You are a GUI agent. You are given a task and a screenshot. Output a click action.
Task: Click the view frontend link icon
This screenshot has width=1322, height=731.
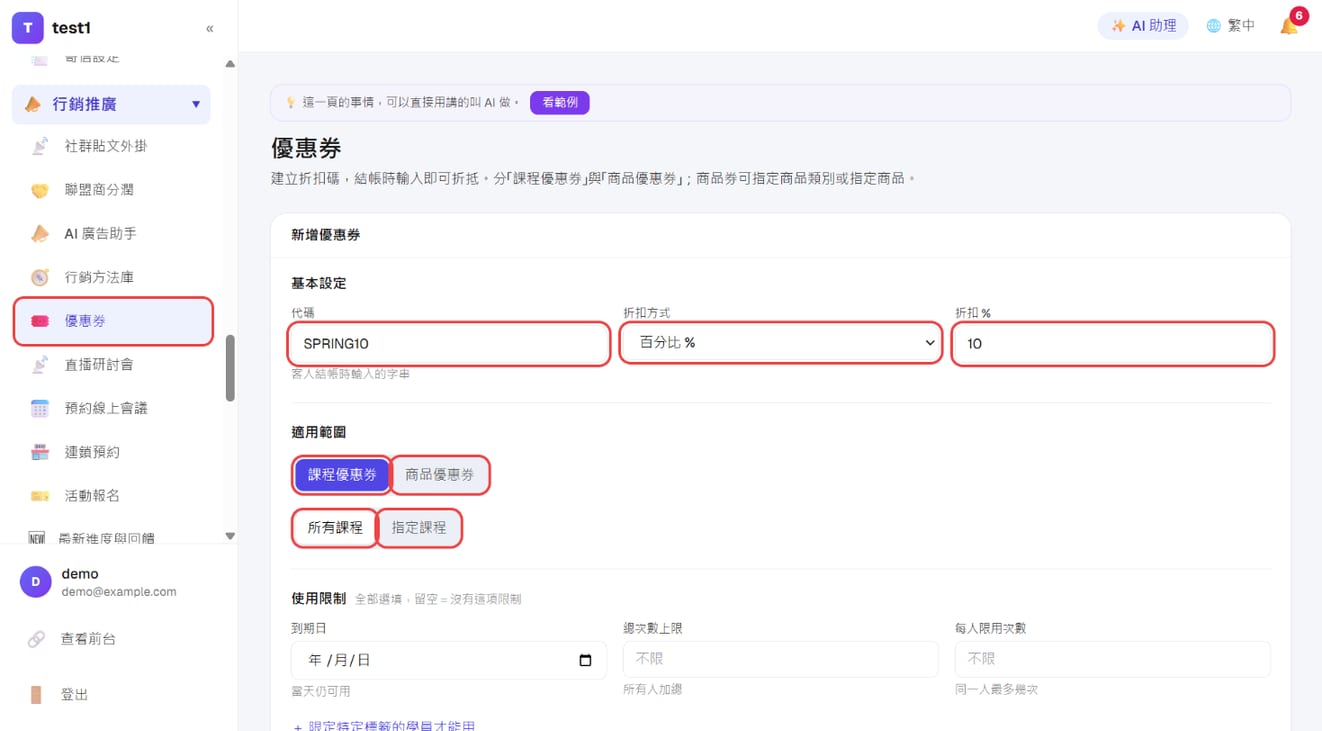(x=36, y=639)
